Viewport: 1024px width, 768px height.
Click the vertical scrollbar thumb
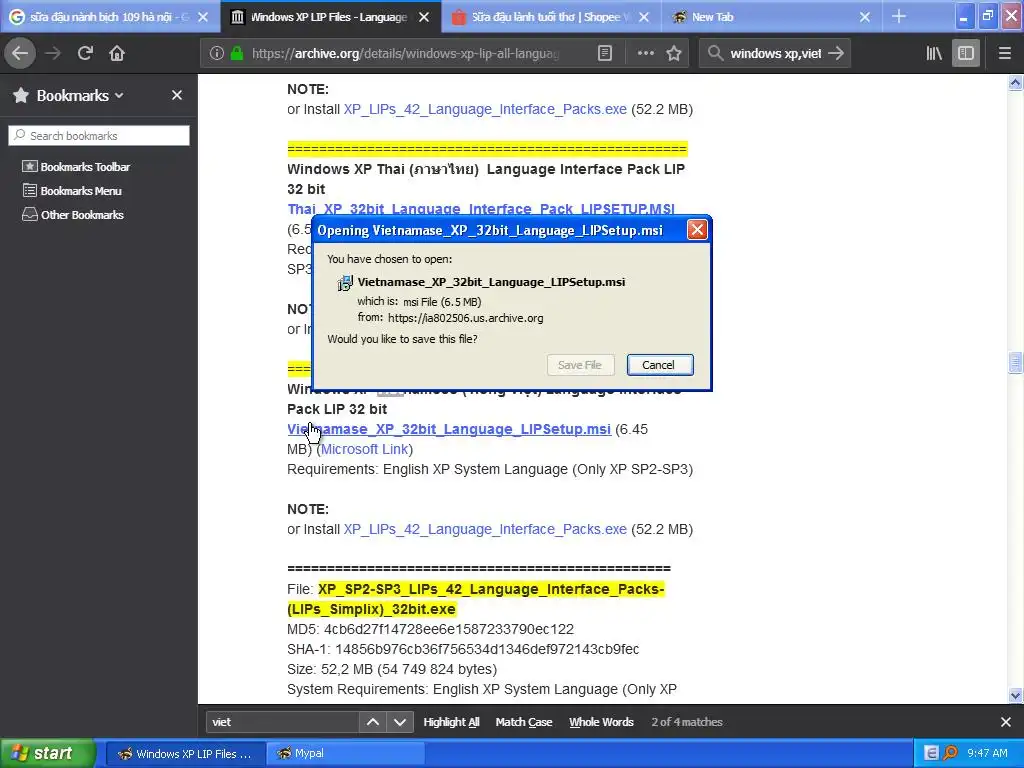pos(1015,362)
